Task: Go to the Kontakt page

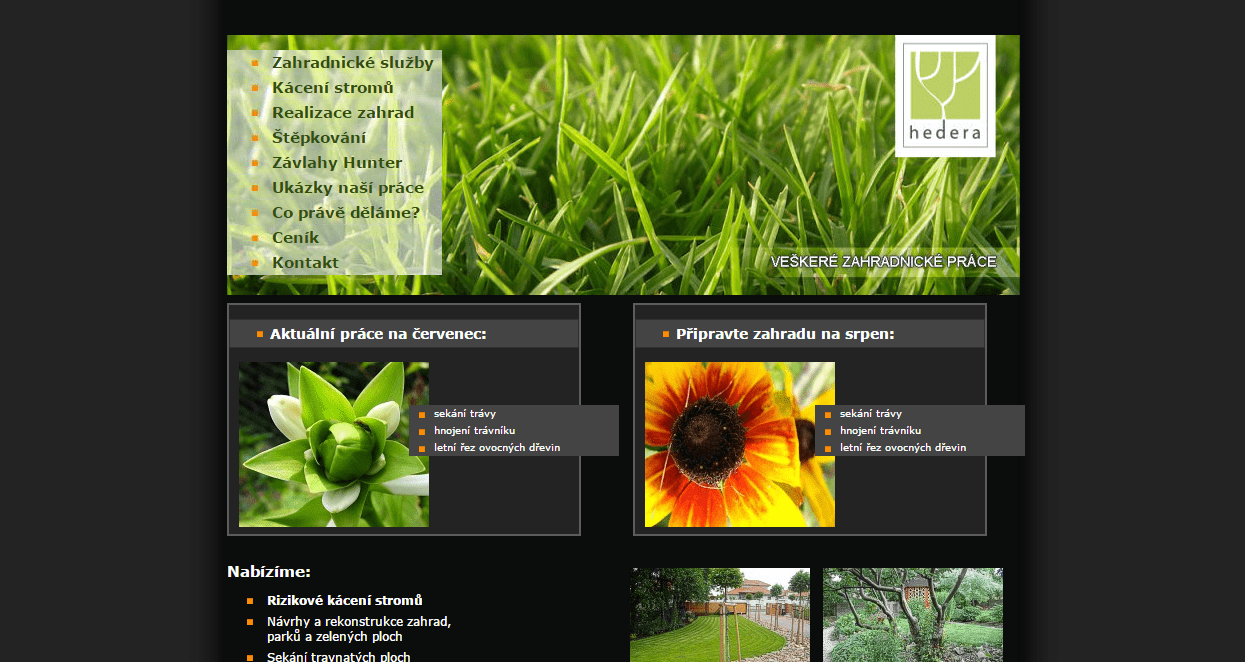Action: (305, 263)
